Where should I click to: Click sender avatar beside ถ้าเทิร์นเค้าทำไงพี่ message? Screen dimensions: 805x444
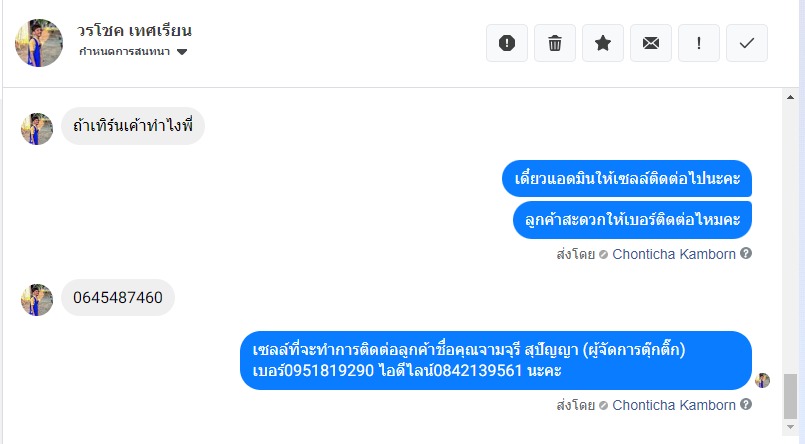pyautogui.click(x=37, y=128)
